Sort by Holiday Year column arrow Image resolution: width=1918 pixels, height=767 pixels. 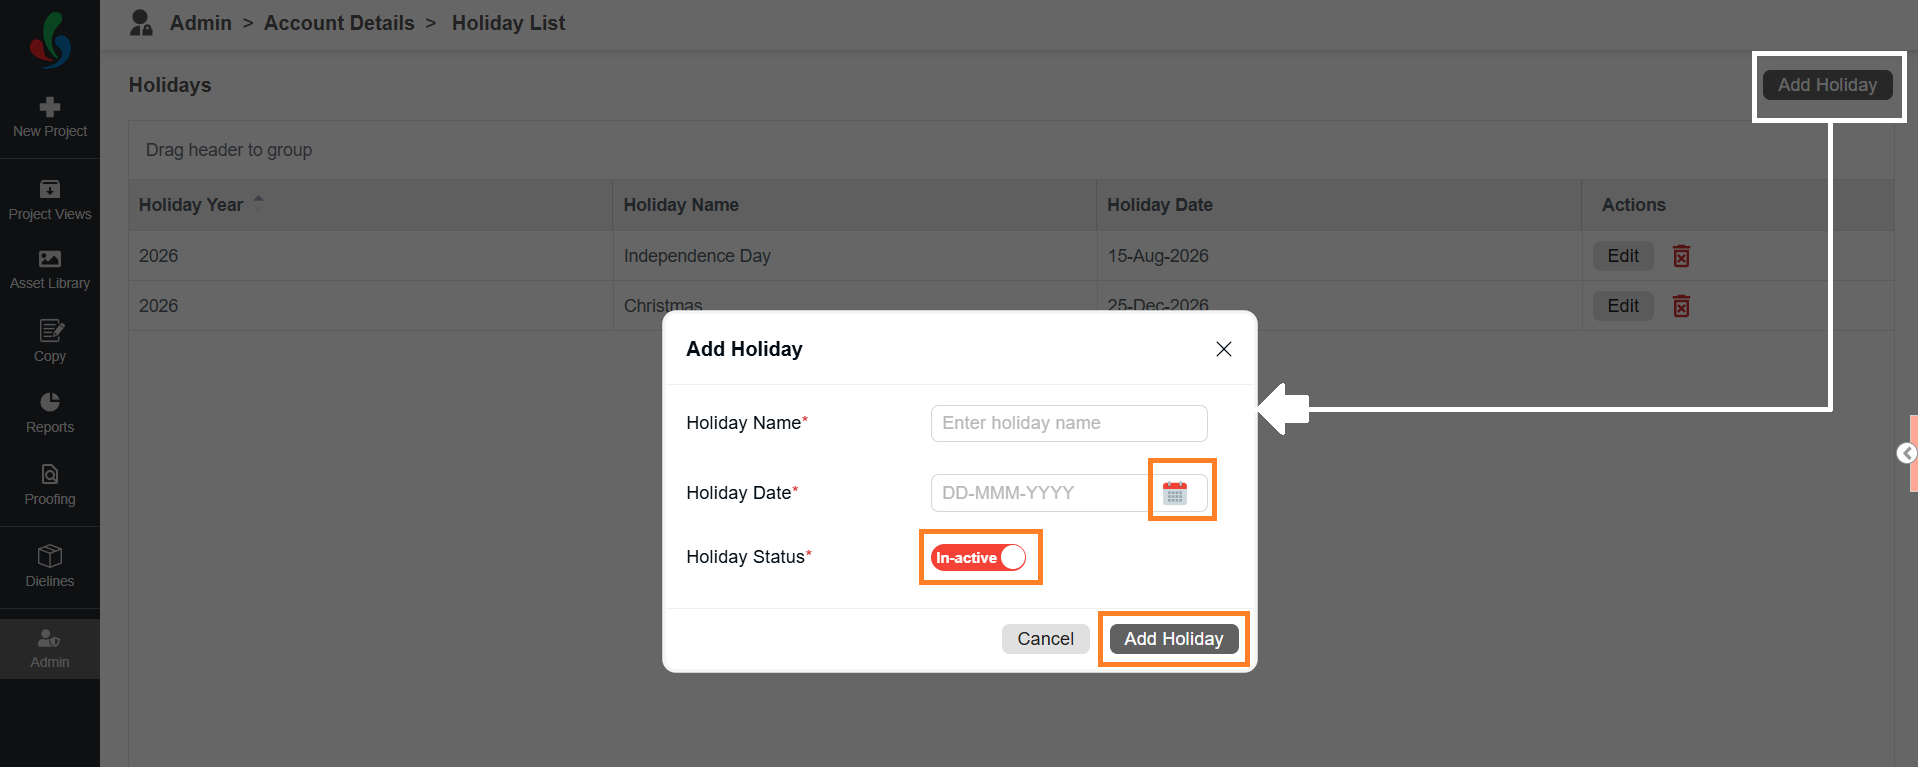coord(259,201)
